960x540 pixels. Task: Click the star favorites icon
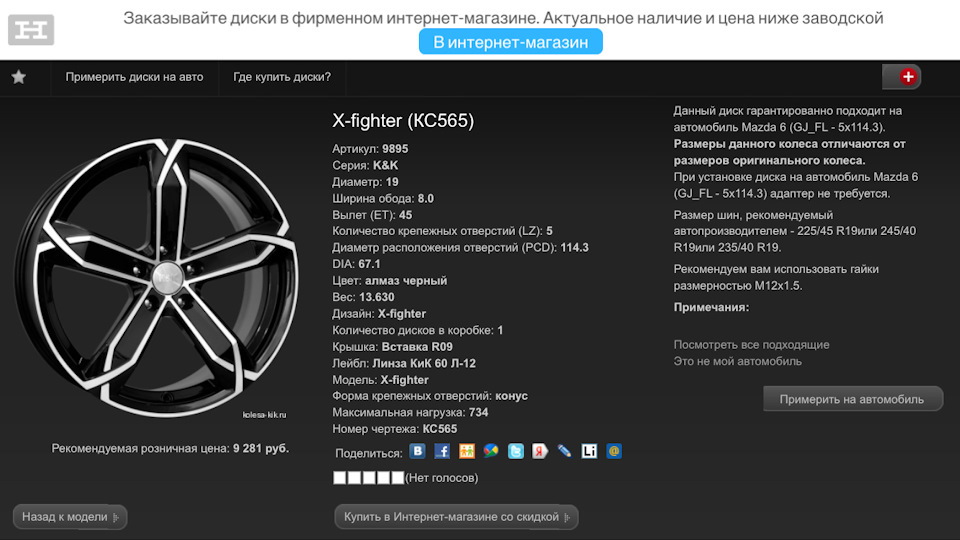coord(19,77)
